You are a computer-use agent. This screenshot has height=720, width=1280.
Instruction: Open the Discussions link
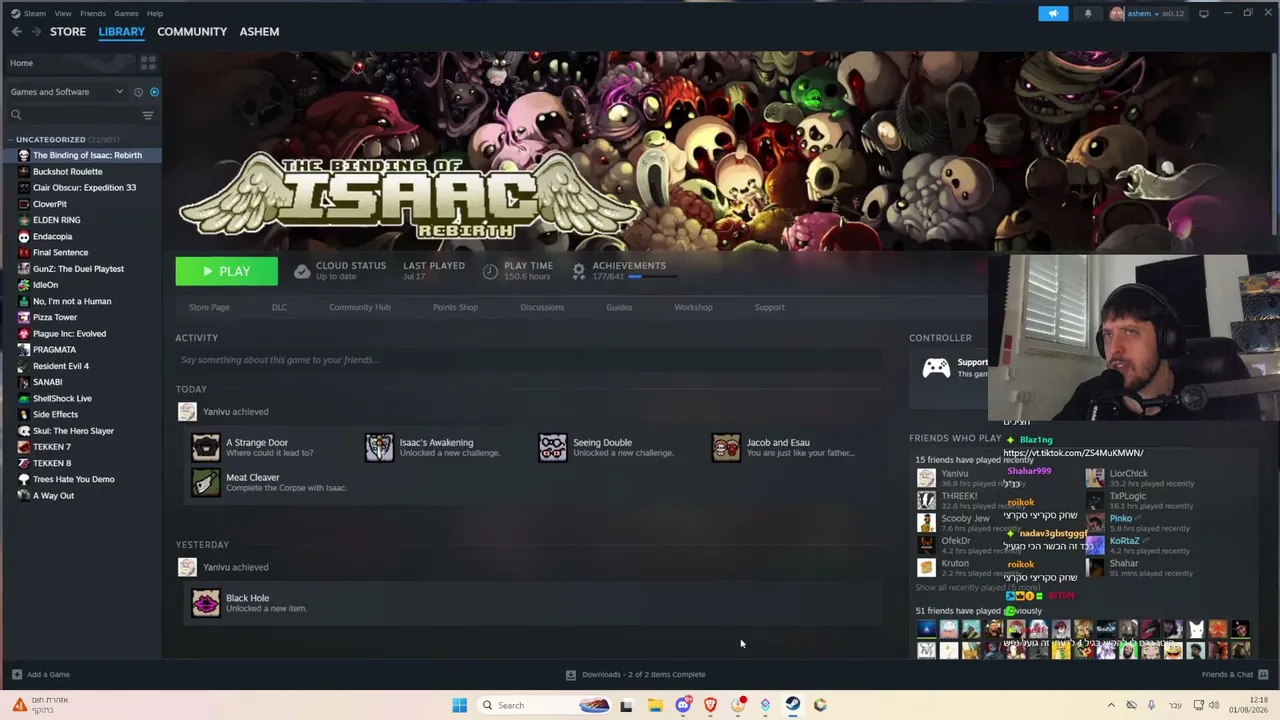tap(542, 307)
